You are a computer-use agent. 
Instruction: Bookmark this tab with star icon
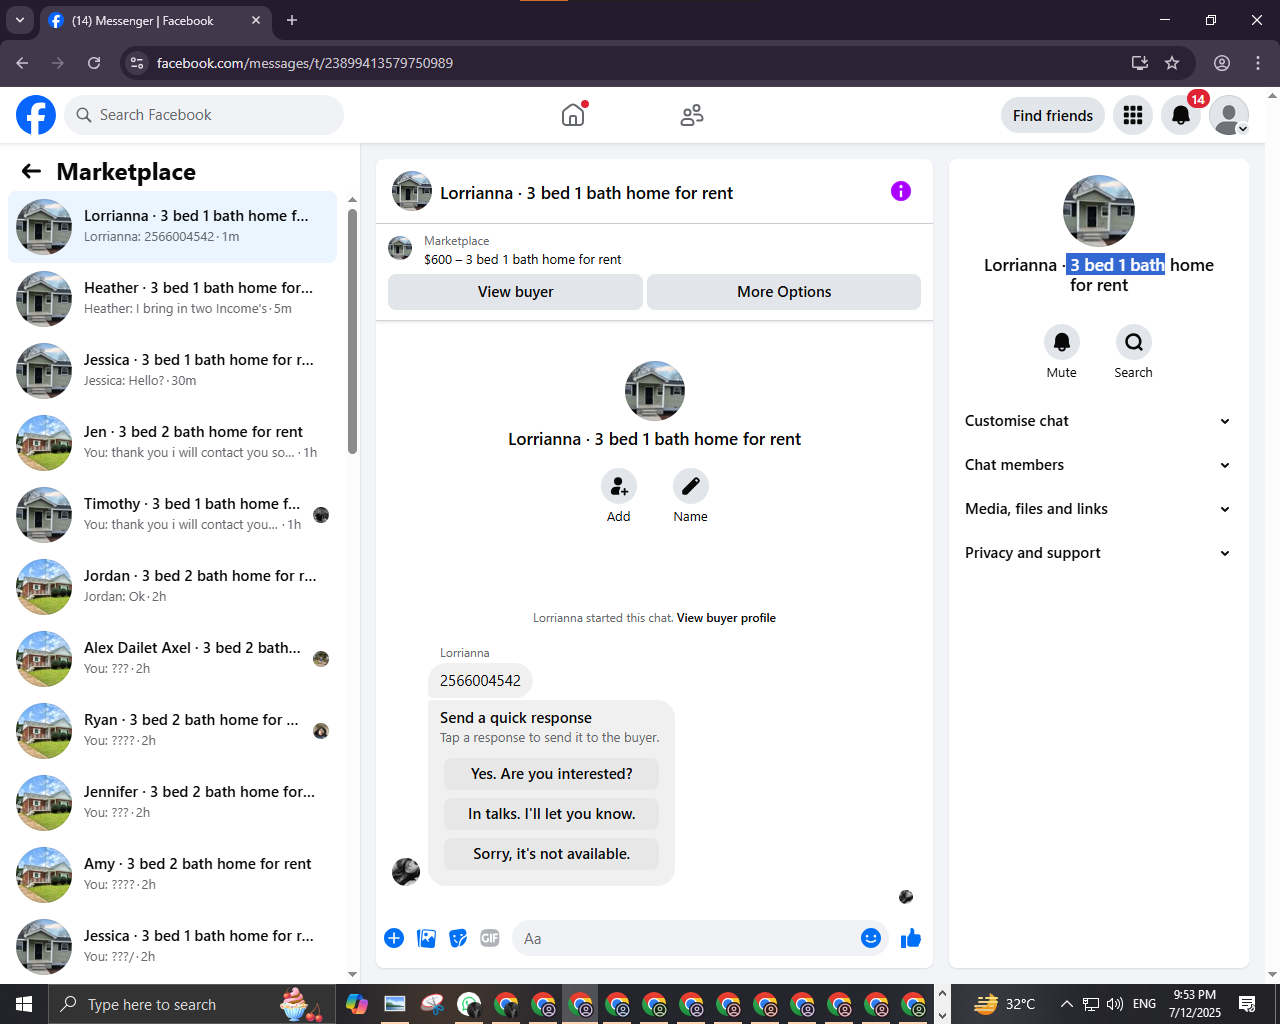1172,63
